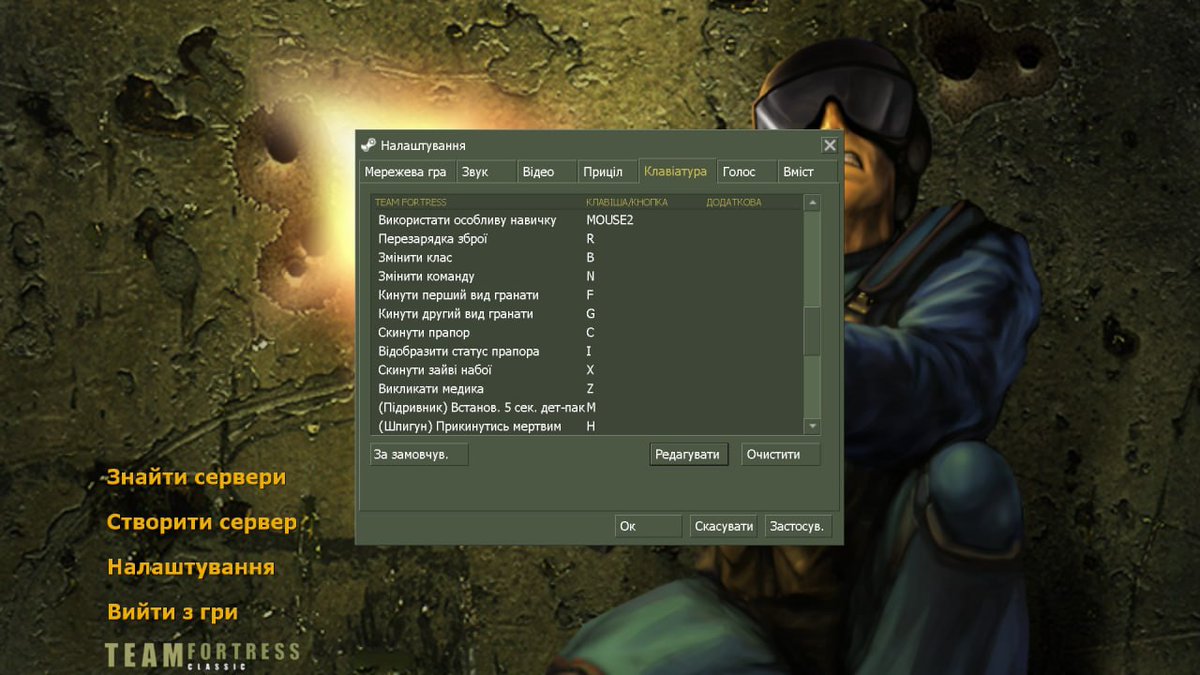The height and width of the screenshot is (675, 1200).
Task: Select the Змінити команду row
Action: pos(587,276)
